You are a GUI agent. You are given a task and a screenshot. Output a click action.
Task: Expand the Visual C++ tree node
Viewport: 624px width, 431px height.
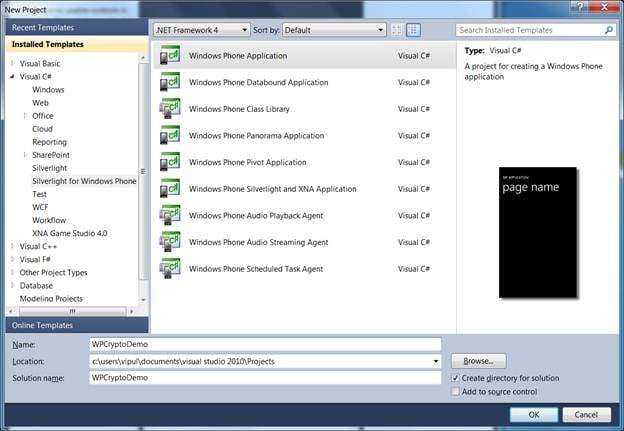13,246
